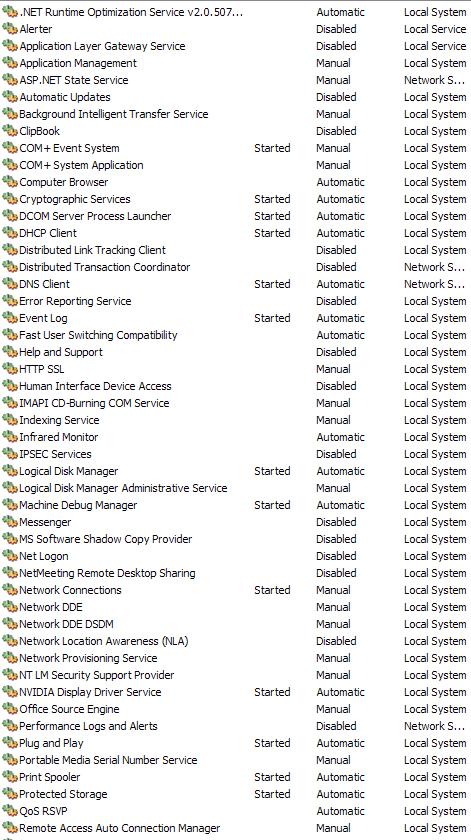Screen dimensions: 471x840
Task: Select Network S... logon of ASP.NET State Service
Action: pos(435,80)
